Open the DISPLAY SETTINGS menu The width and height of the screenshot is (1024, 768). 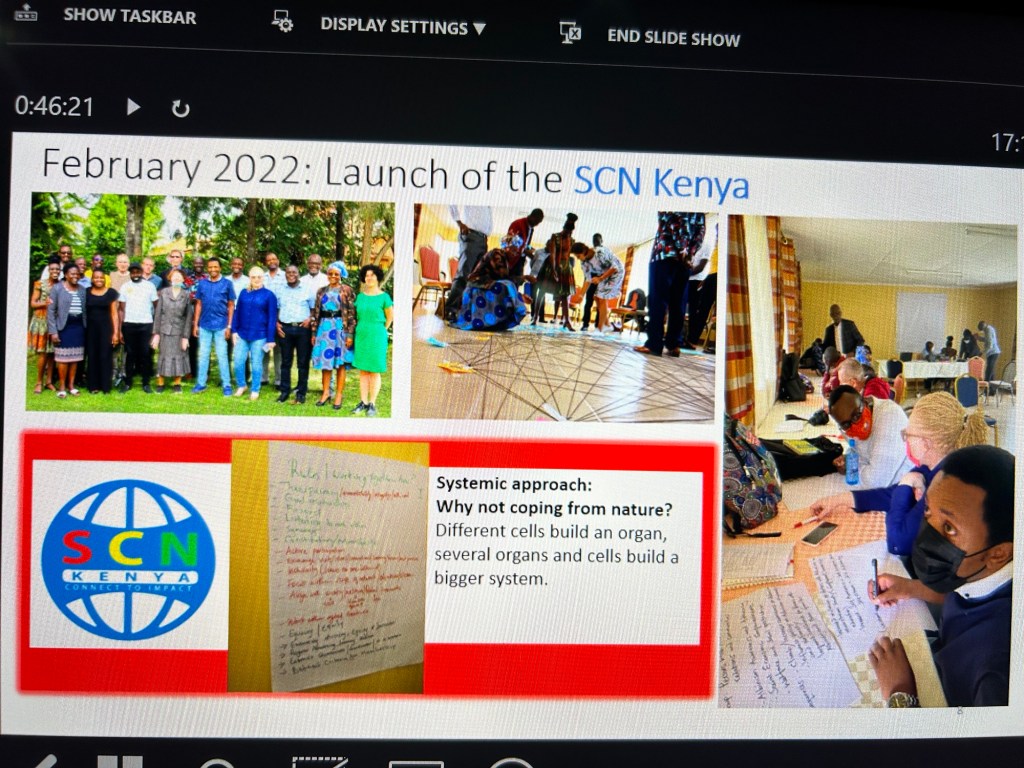(x=393, y=26)
